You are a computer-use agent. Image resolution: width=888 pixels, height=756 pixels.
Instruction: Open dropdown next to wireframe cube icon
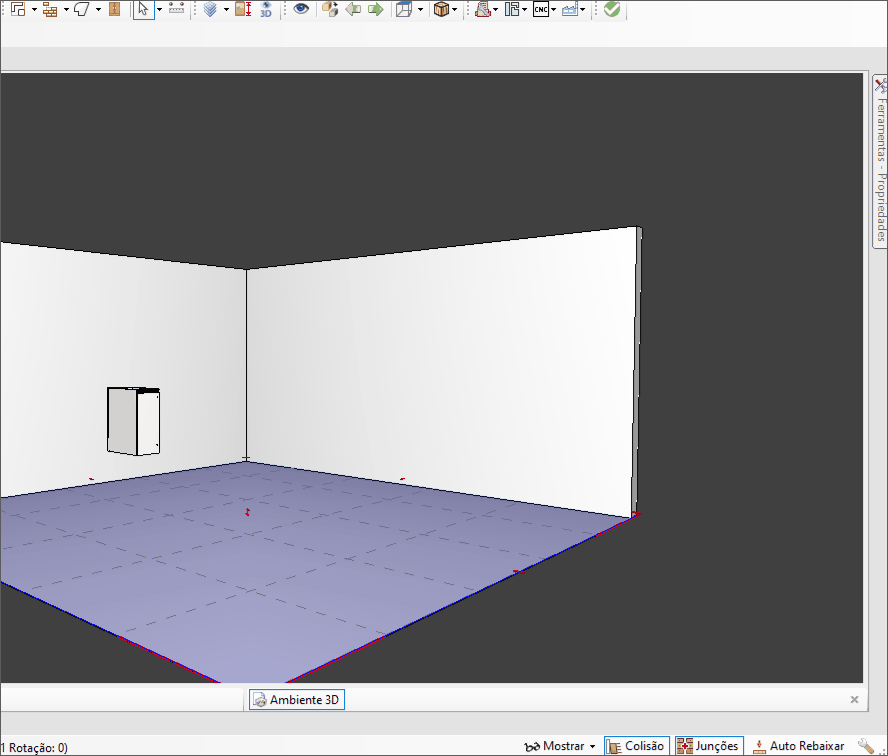(x=420, y=10)
